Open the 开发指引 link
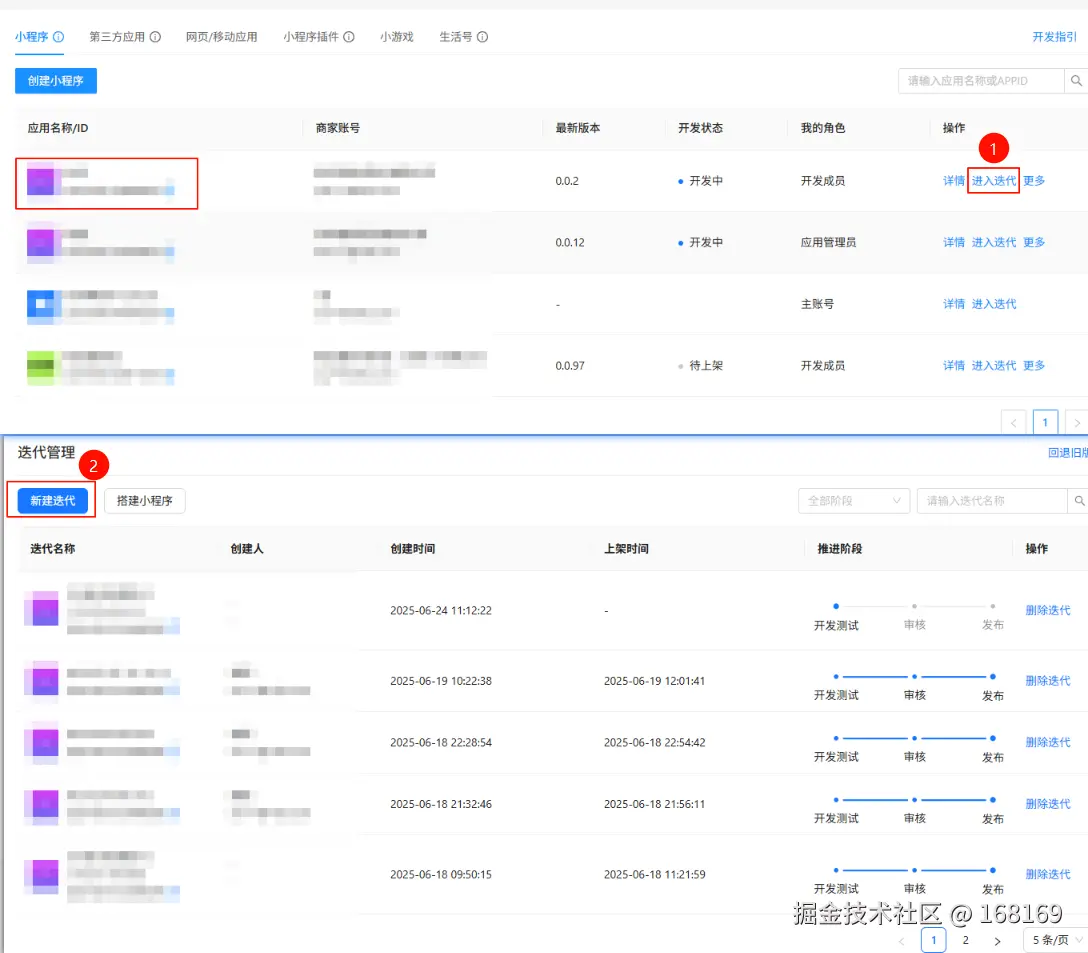This screenshot has height=953, width=1088. [x=1055, y=37]
